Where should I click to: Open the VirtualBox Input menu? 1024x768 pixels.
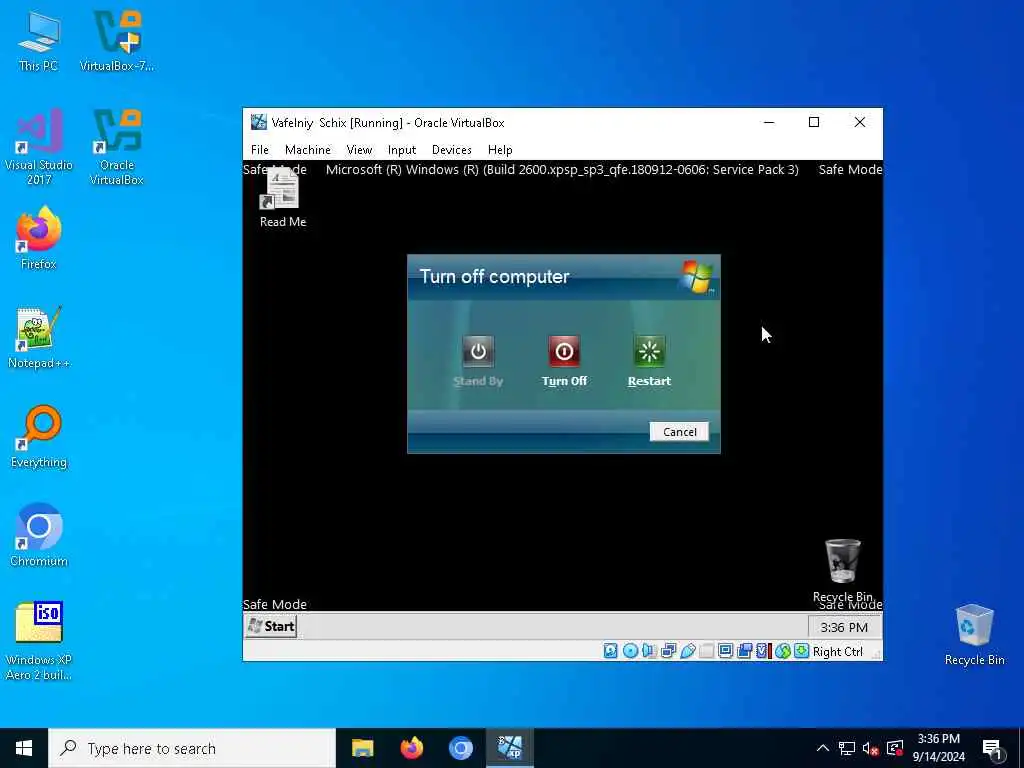[x=402, y=150]
